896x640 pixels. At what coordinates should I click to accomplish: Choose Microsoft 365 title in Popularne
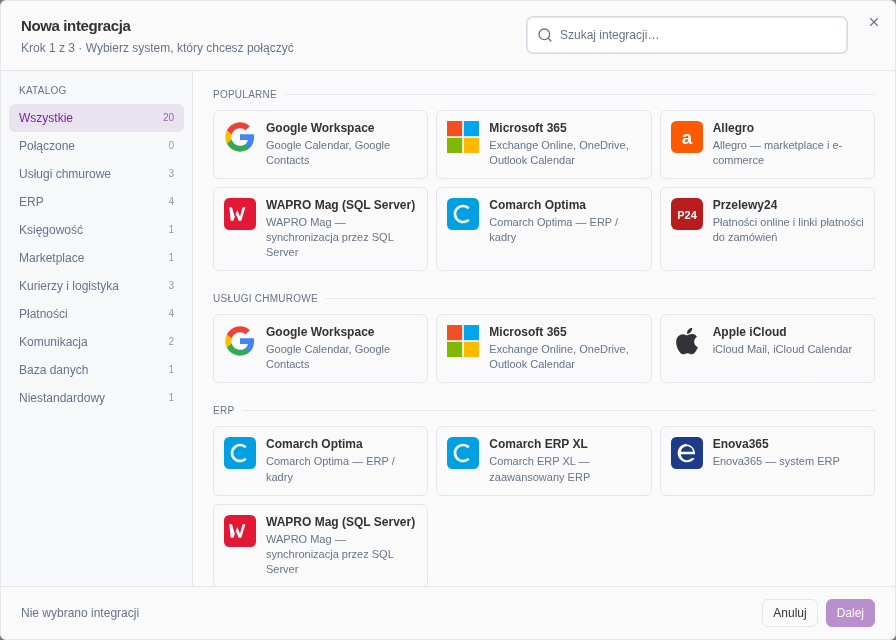[x=528, y=128]
